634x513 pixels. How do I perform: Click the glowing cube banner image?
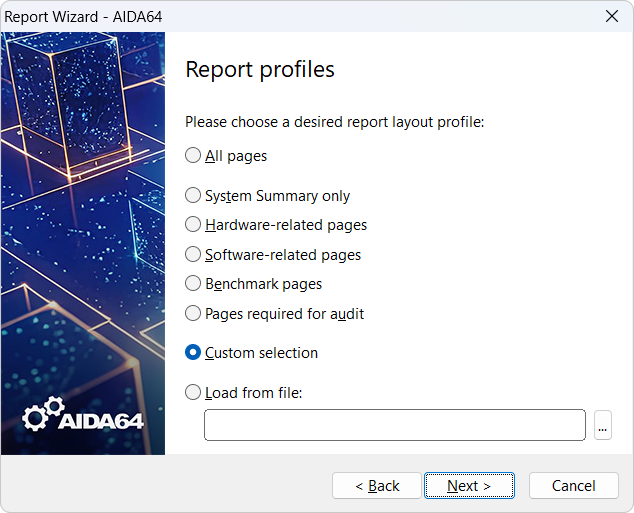pos(82,200)
